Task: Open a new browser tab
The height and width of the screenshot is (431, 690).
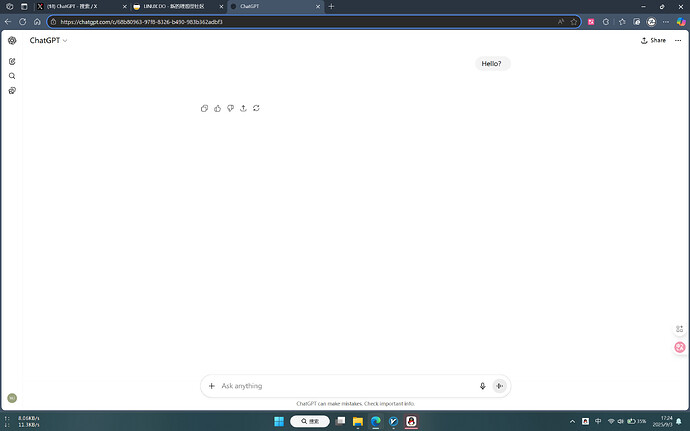Action: click(331, 7)
